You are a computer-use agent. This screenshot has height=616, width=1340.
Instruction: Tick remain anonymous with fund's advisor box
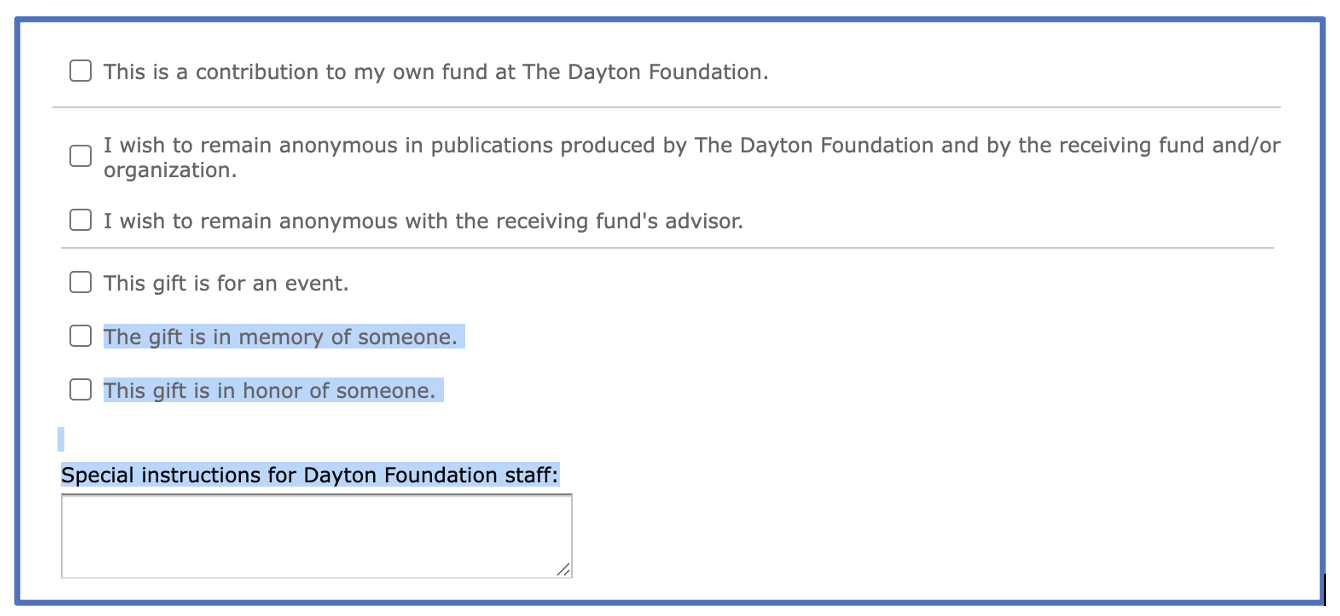(80, 220)
